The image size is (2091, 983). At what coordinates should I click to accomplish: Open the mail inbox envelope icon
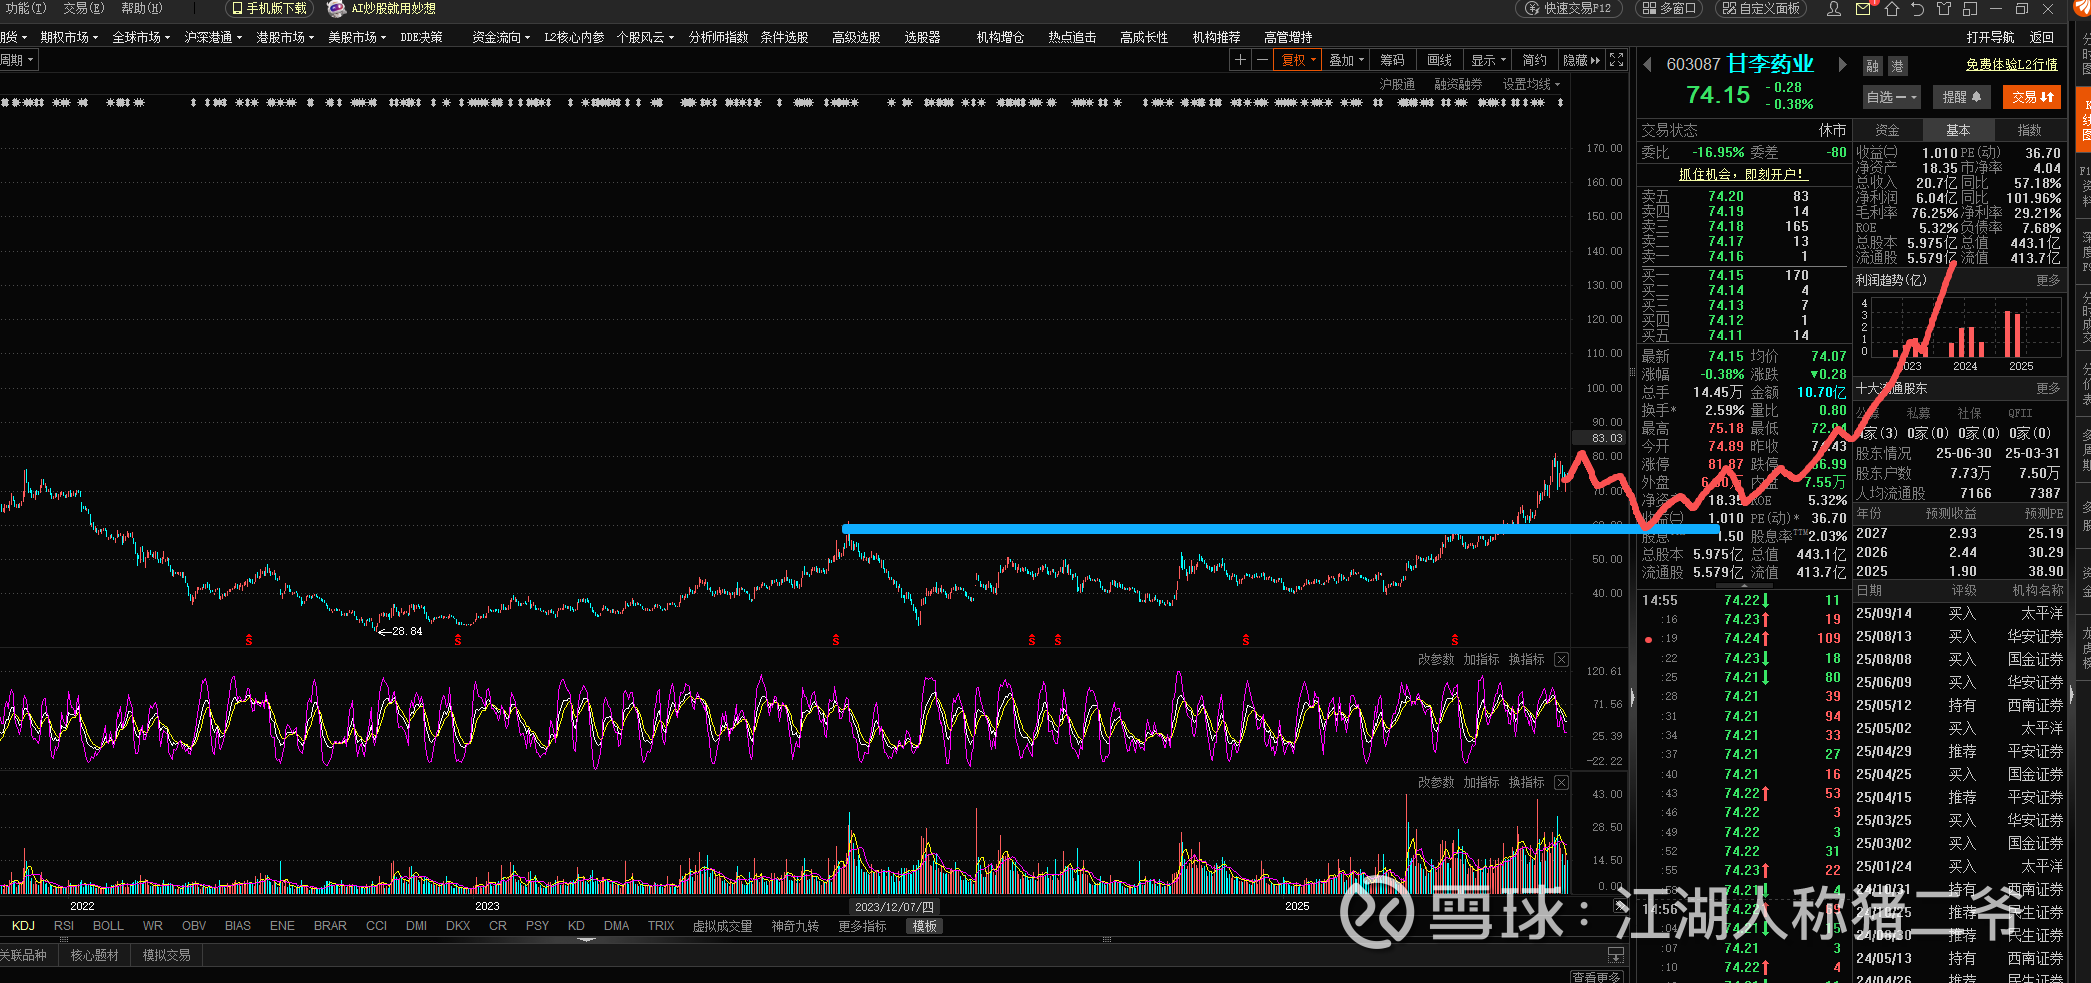pyautogui.click(x=1863, y=9)
